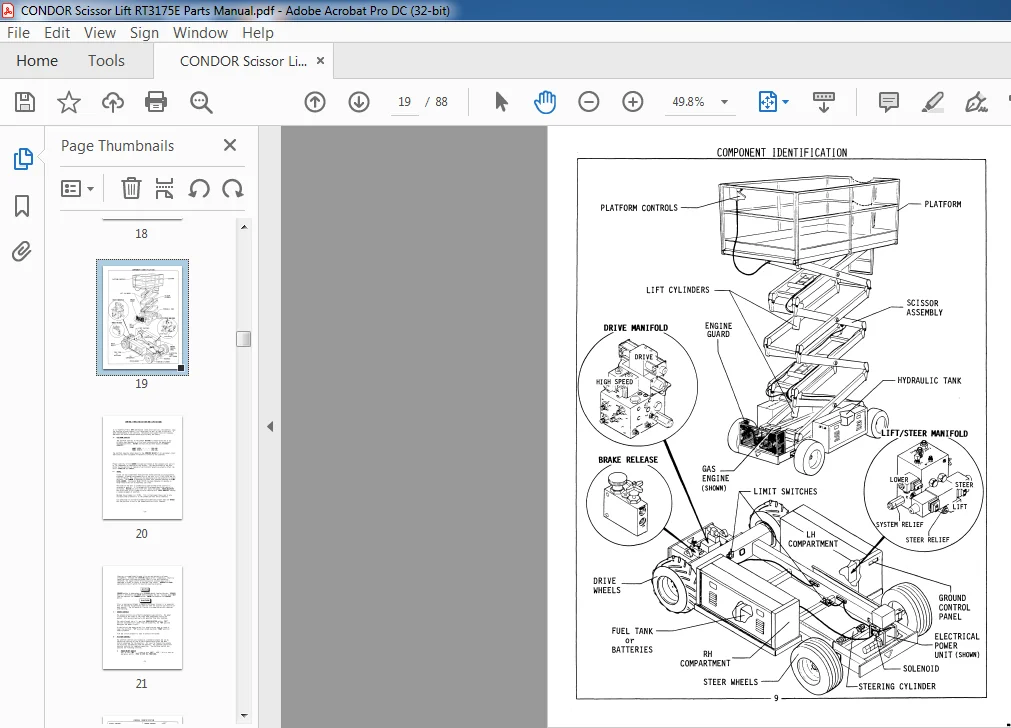This screenshot has height=728, width=1011.
Task: Select the page 20 thumbnail
Action: click(142, 467)
